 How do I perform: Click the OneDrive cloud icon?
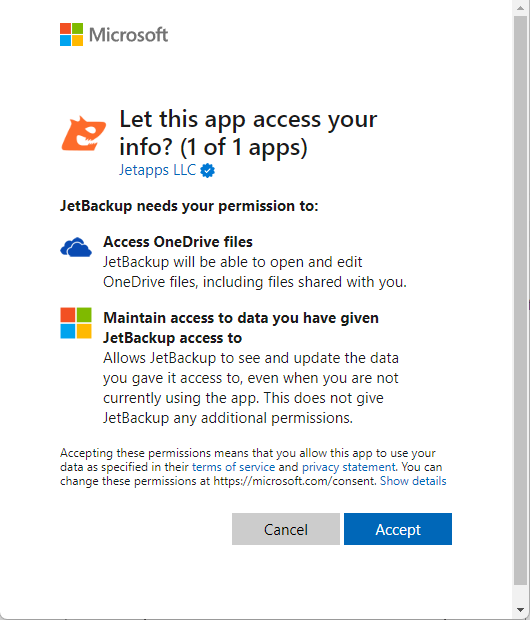coord(76,247)
